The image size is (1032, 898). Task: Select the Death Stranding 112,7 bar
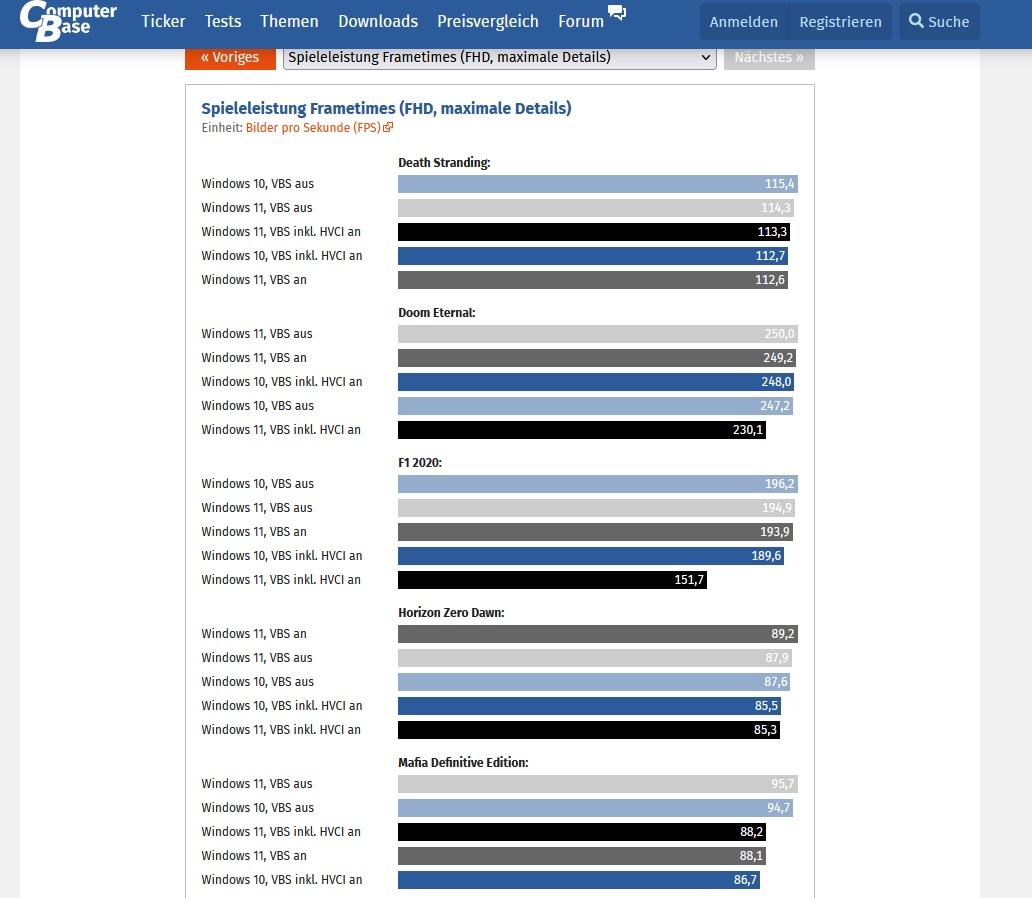[593, 256]
